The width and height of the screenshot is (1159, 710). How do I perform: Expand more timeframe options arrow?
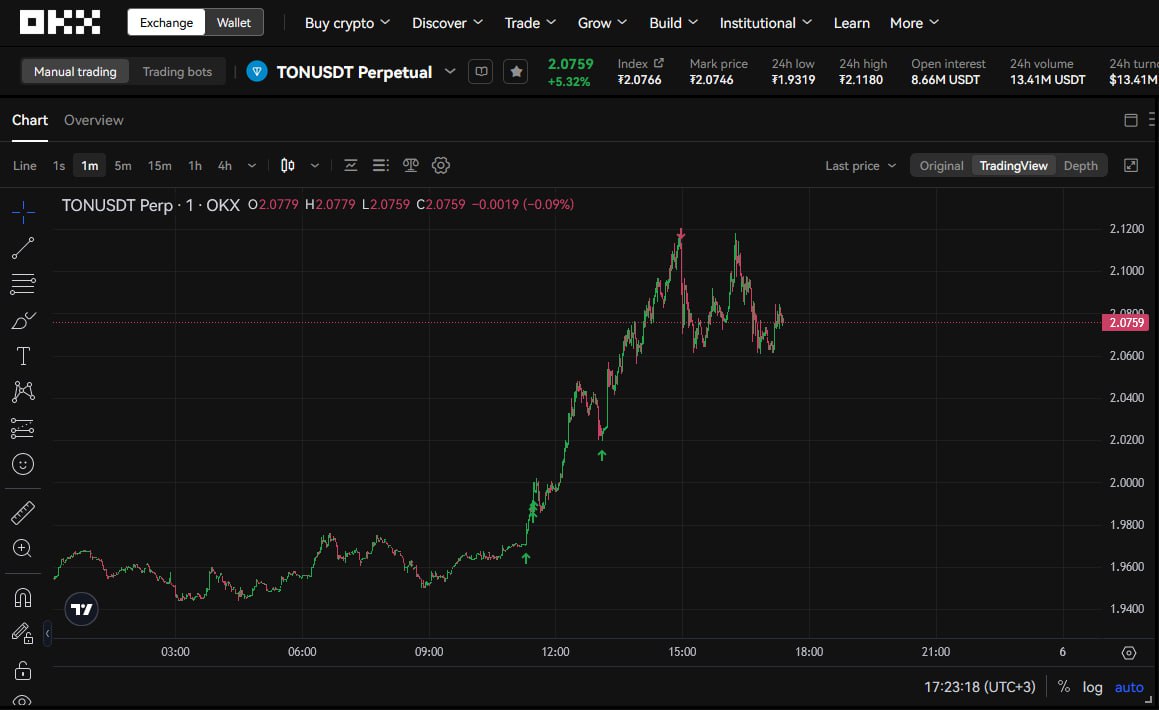click(x=252, y=165)
